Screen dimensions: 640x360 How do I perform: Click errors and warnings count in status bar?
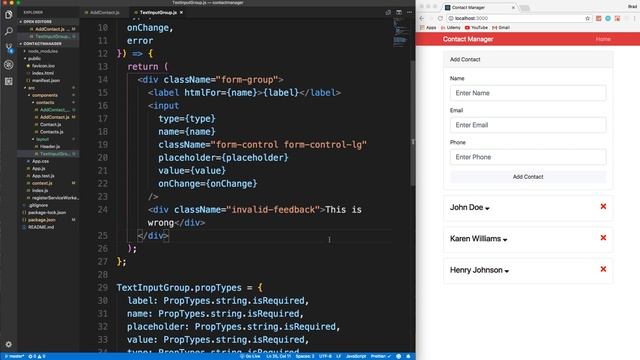click(37, 356)
